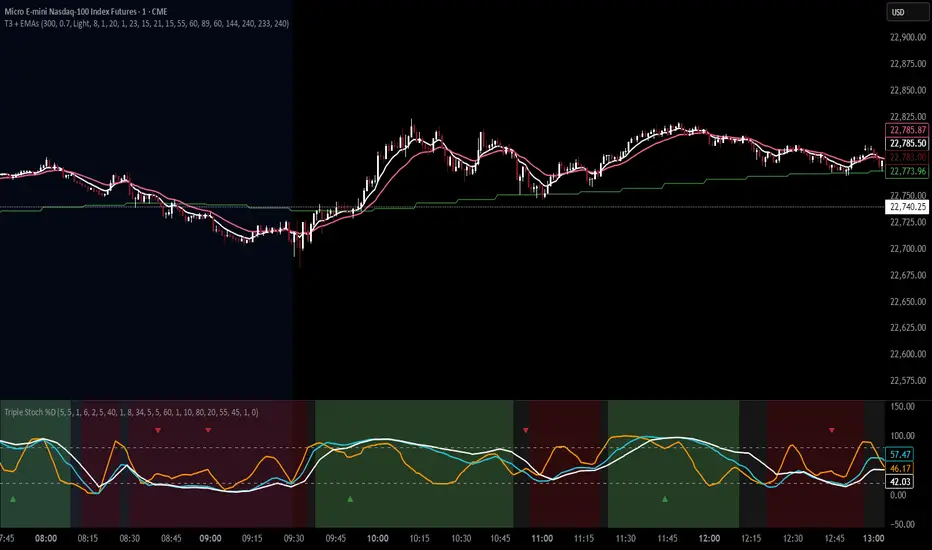Select the T3 + EMAs indicator legend

pos(146,23)
